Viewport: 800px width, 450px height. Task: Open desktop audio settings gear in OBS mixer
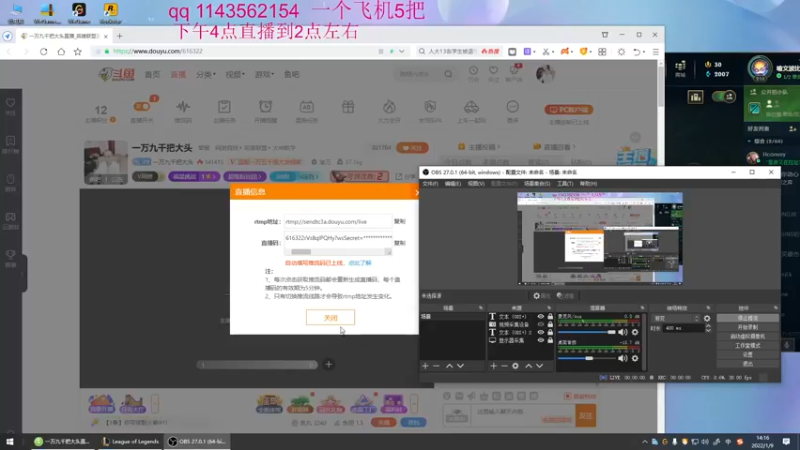click(635, 358)
